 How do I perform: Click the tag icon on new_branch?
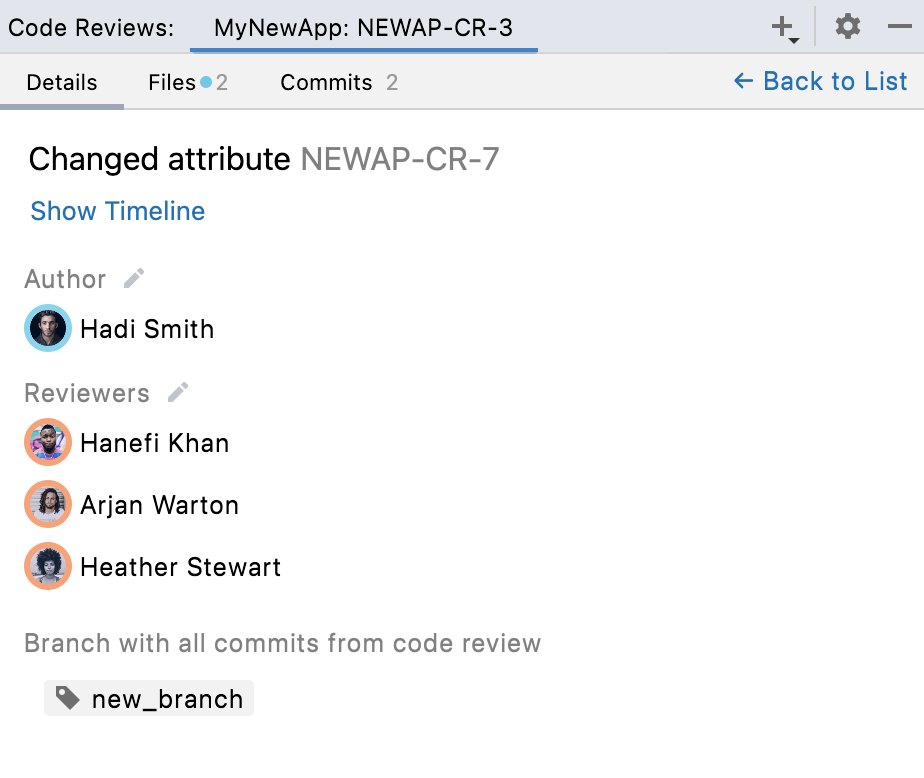click(x=68, y=699)
